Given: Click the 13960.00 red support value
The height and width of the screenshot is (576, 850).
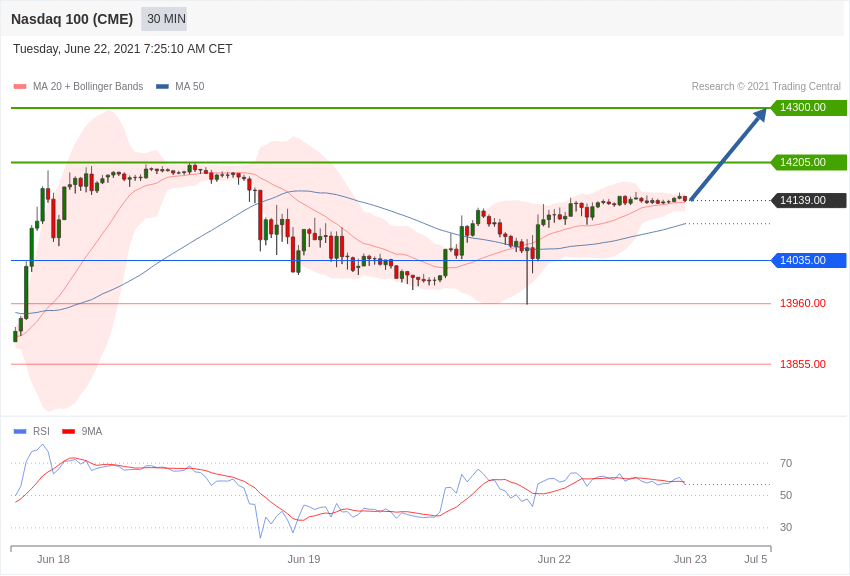Looking at the screenshot, I should (x=803, y=303).
